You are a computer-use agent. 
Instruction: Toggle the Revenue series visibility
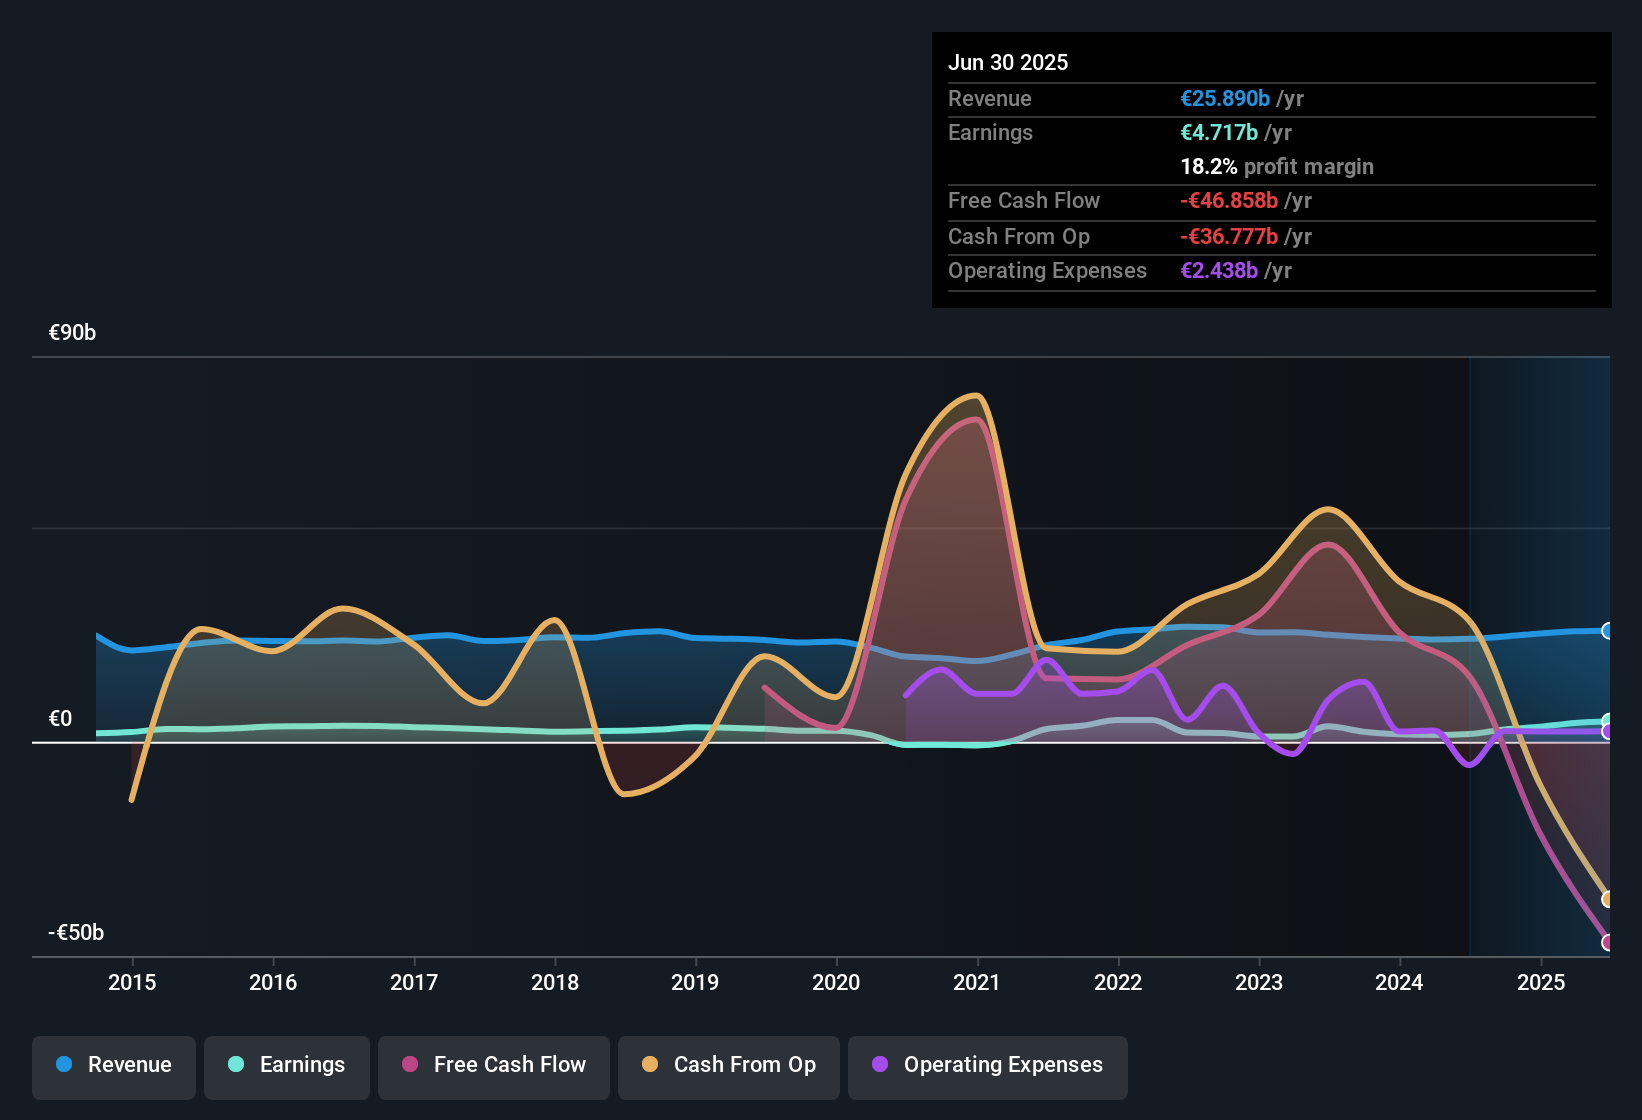tap(113, 1065)
